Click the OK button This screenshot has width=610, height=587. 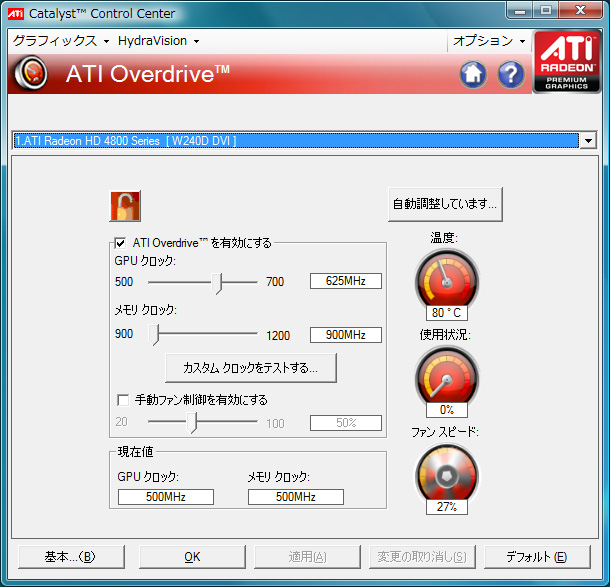click(192, 557)
